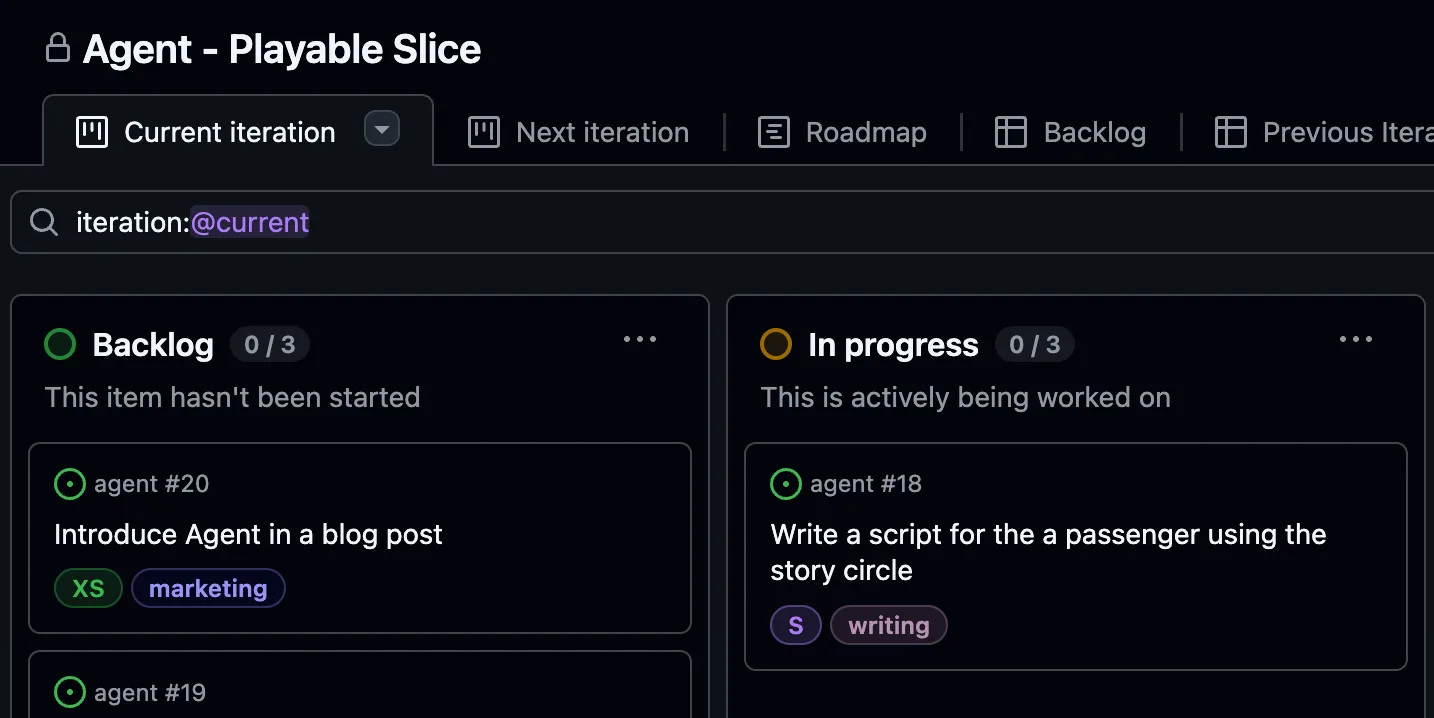Select the marketing label on agent #20
The image size is (1434, 718).
(208, 588)
